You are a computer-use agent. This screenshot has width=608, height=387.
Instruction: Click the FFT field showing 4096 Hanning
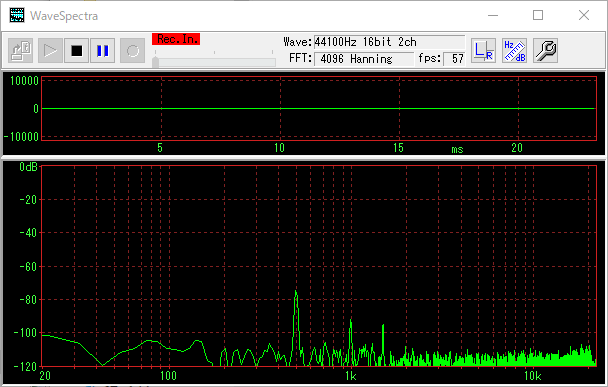[364, 59]
